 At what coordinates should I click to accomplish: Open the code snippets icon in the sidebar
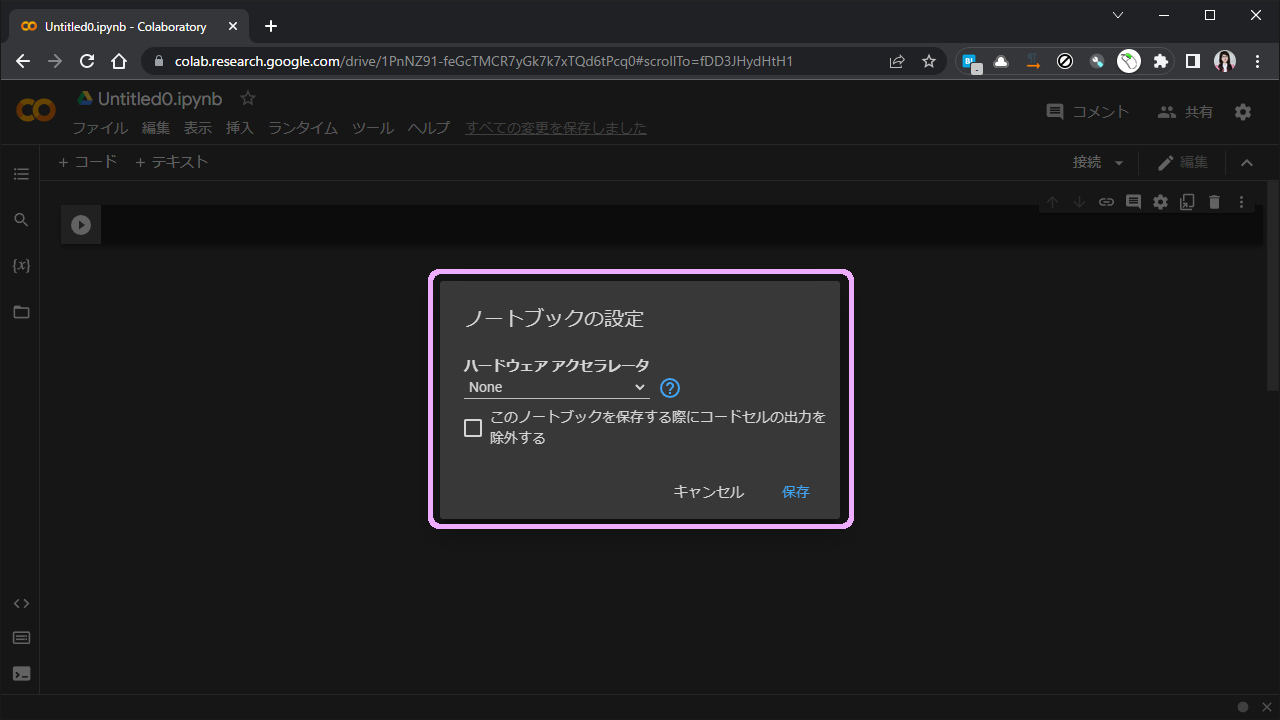(21, 604)
